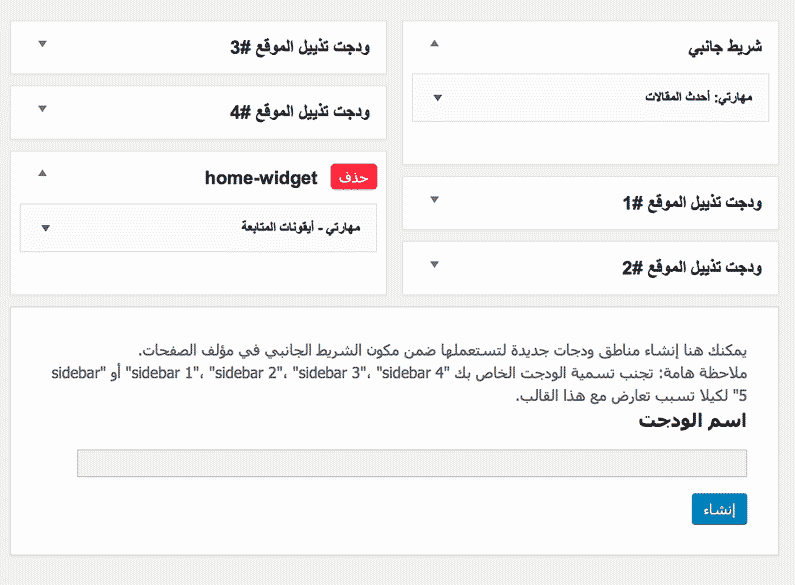Click the red حذف delete button
The height and width of the screenshot is (585, 795).
click(x=354, y=177)
